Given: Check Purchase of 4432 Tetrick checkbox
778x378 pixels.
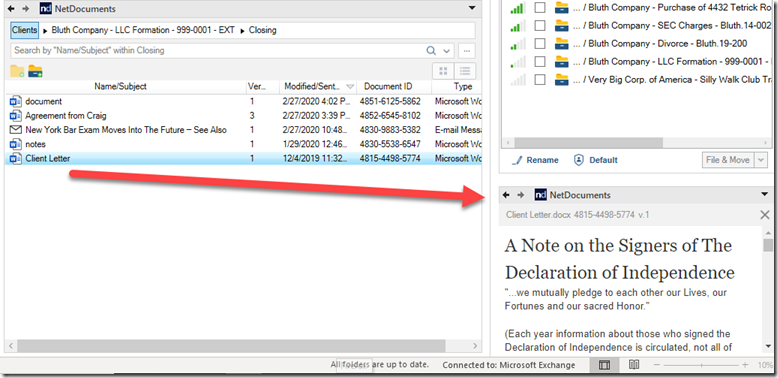Looking at the screenshot, I should point(540,7).
